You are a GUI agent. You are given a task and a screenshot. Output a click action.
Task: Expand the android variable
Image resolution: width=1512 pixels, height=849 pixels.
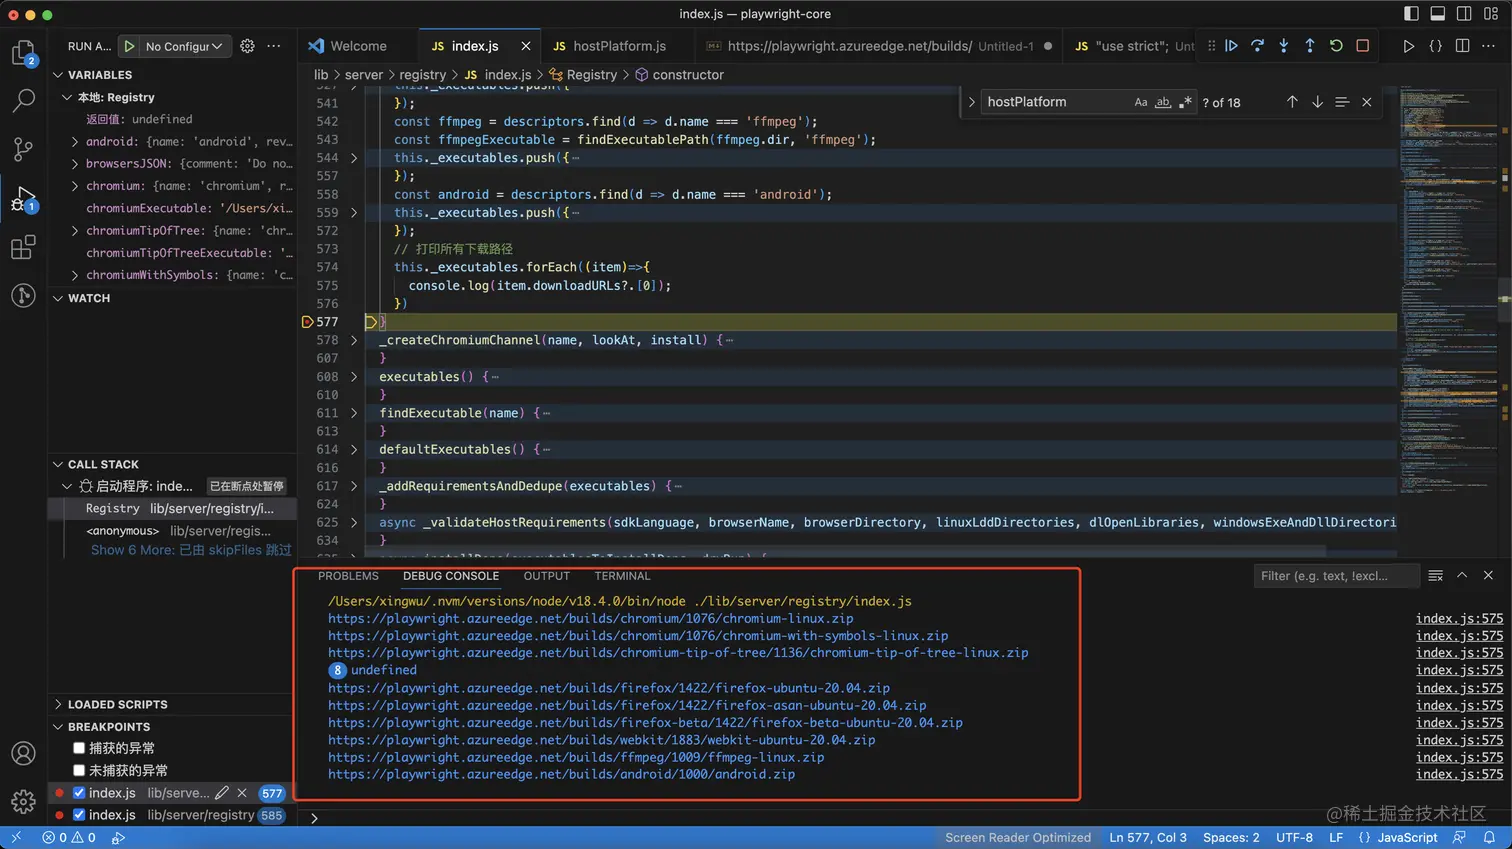pos(75,142)
